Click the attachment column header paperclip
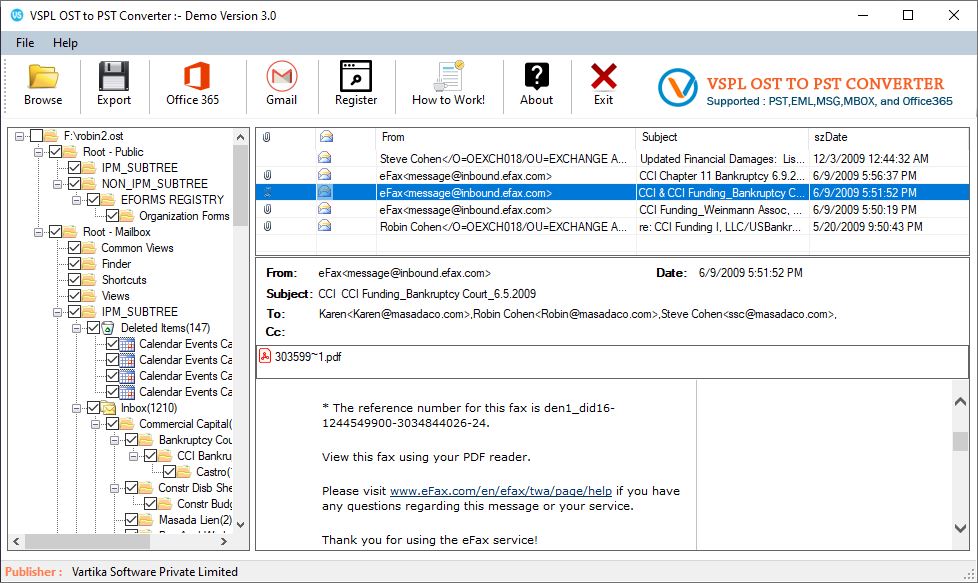 (x=266, y=137)
